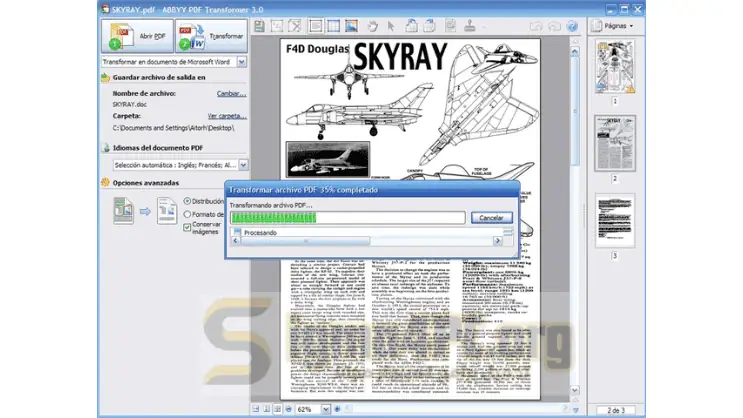Click the zoom in circle icon
Viewport: 743px width, 418px height.
click(x=337, y=409)
